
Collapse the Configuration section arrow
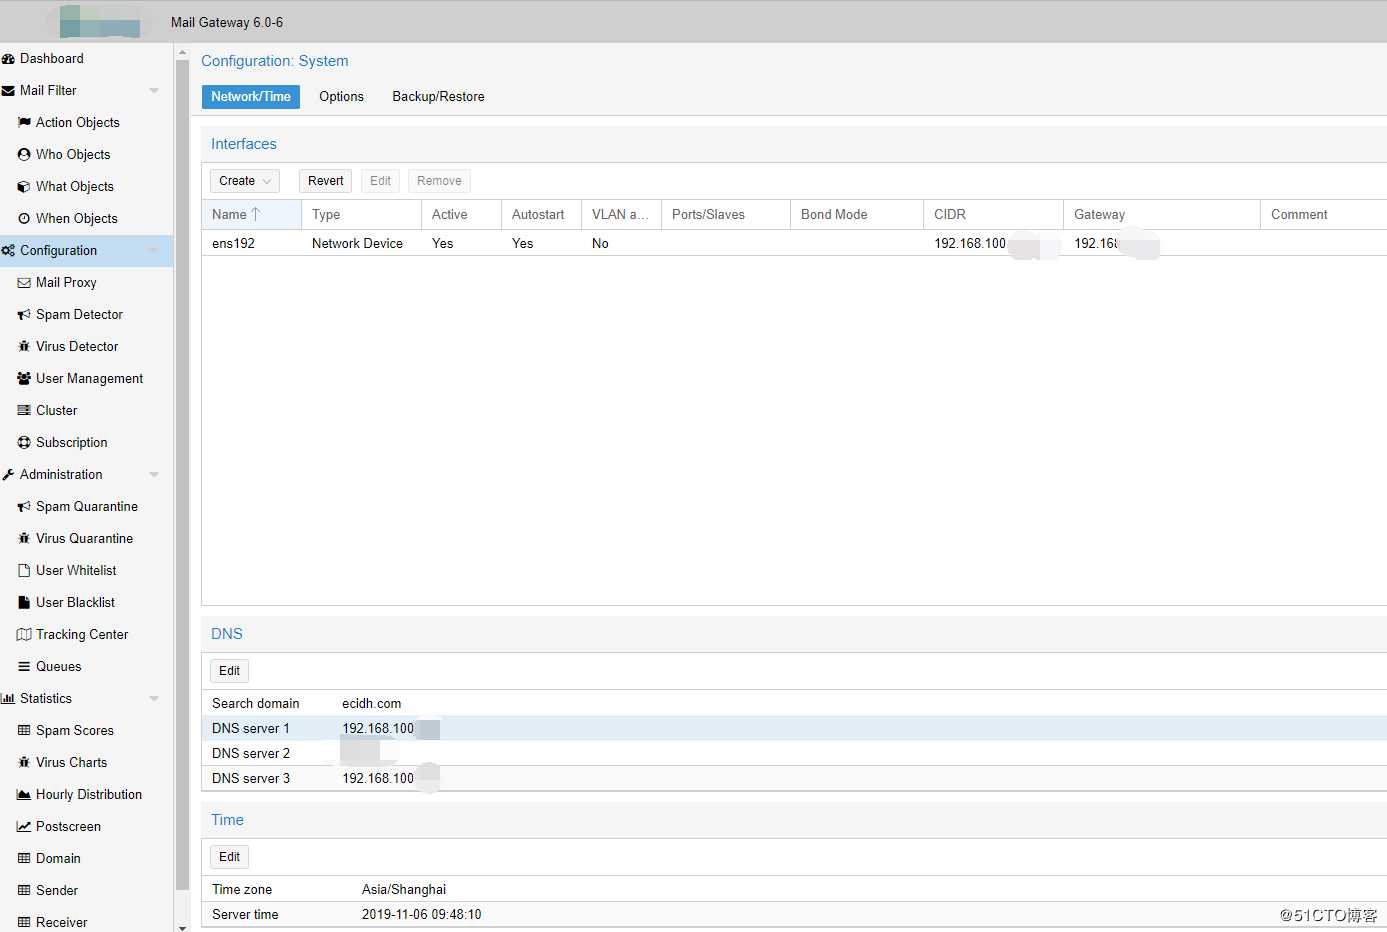coord(154,251)
